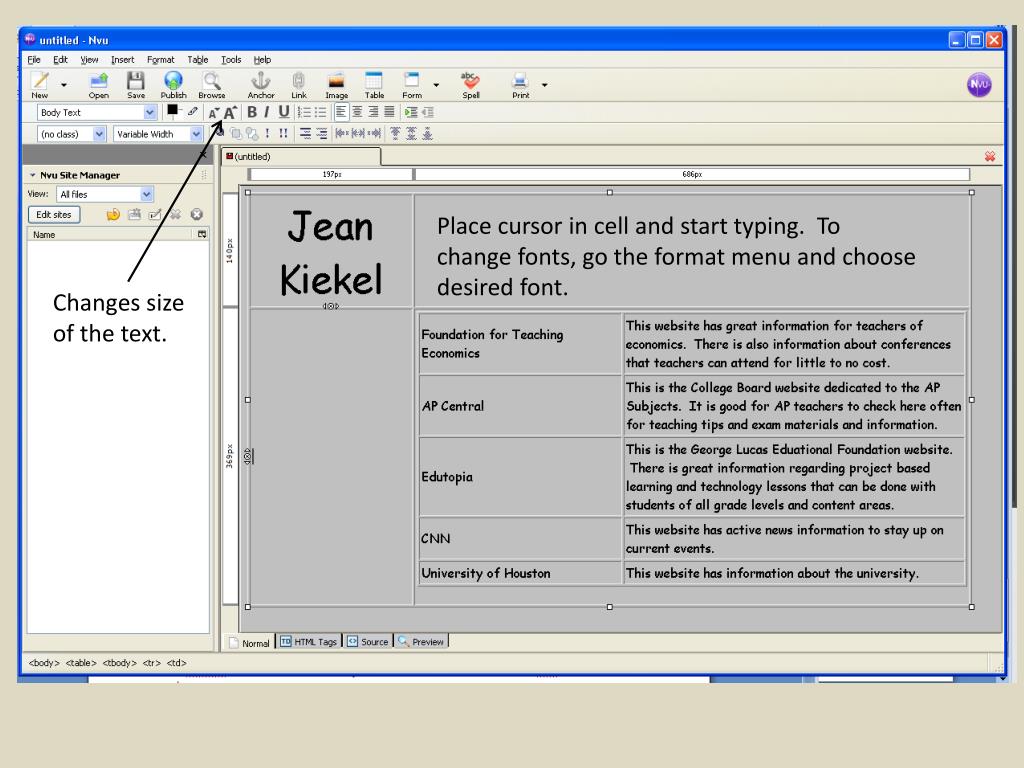Open the Body Text paragraph format dropdown
The image size is (1024, 768).
click(x=97, y=112)
